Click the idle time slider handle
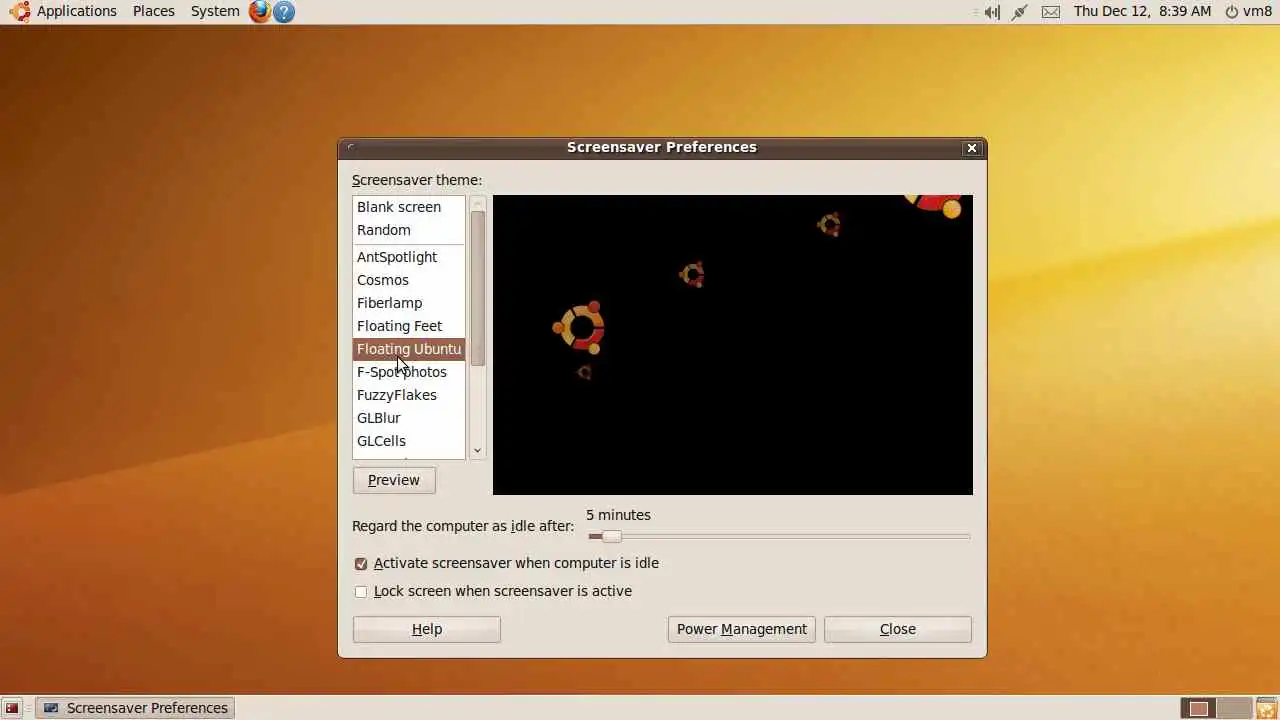Viewport: 1280px width, 720px height. point(611,537)
